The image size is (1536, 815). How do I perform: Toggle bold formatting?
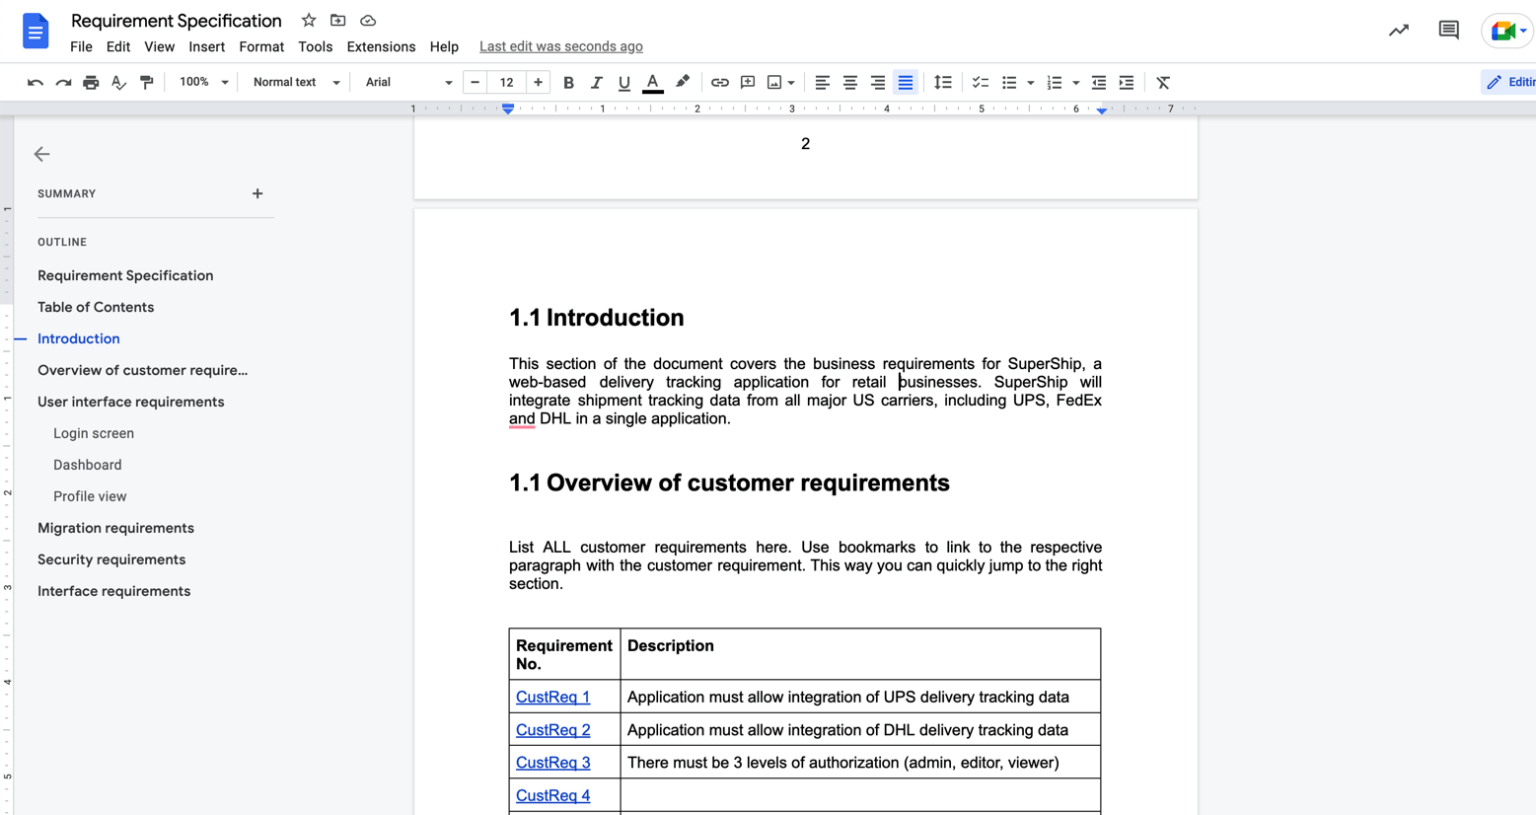point(568,82)
